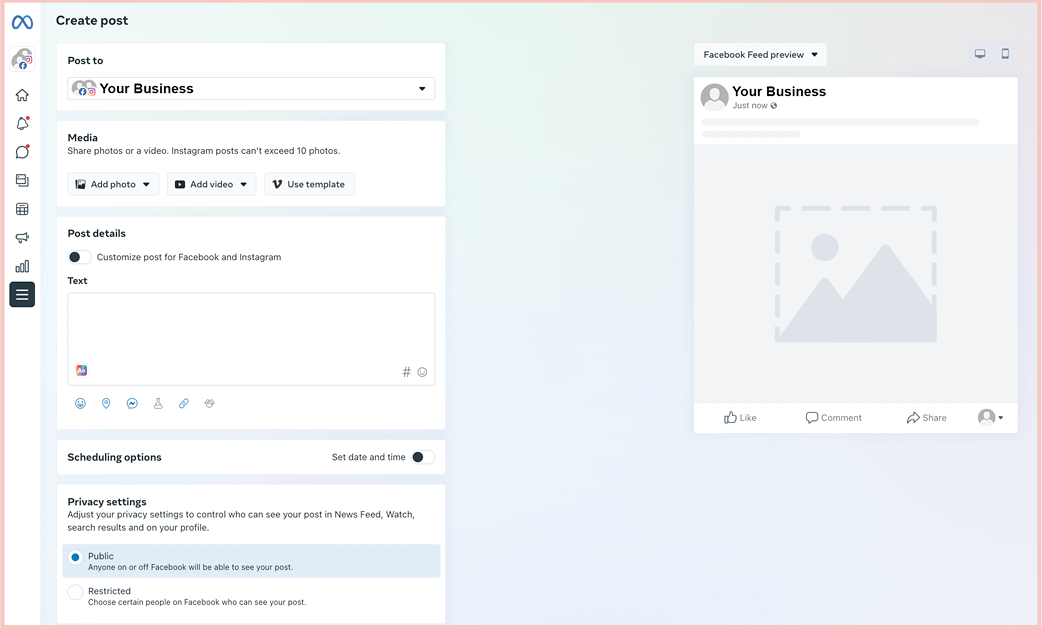Open the Posts and content sidebar icon
This screenshot has height=629, width=1042.
click(22, 181)
